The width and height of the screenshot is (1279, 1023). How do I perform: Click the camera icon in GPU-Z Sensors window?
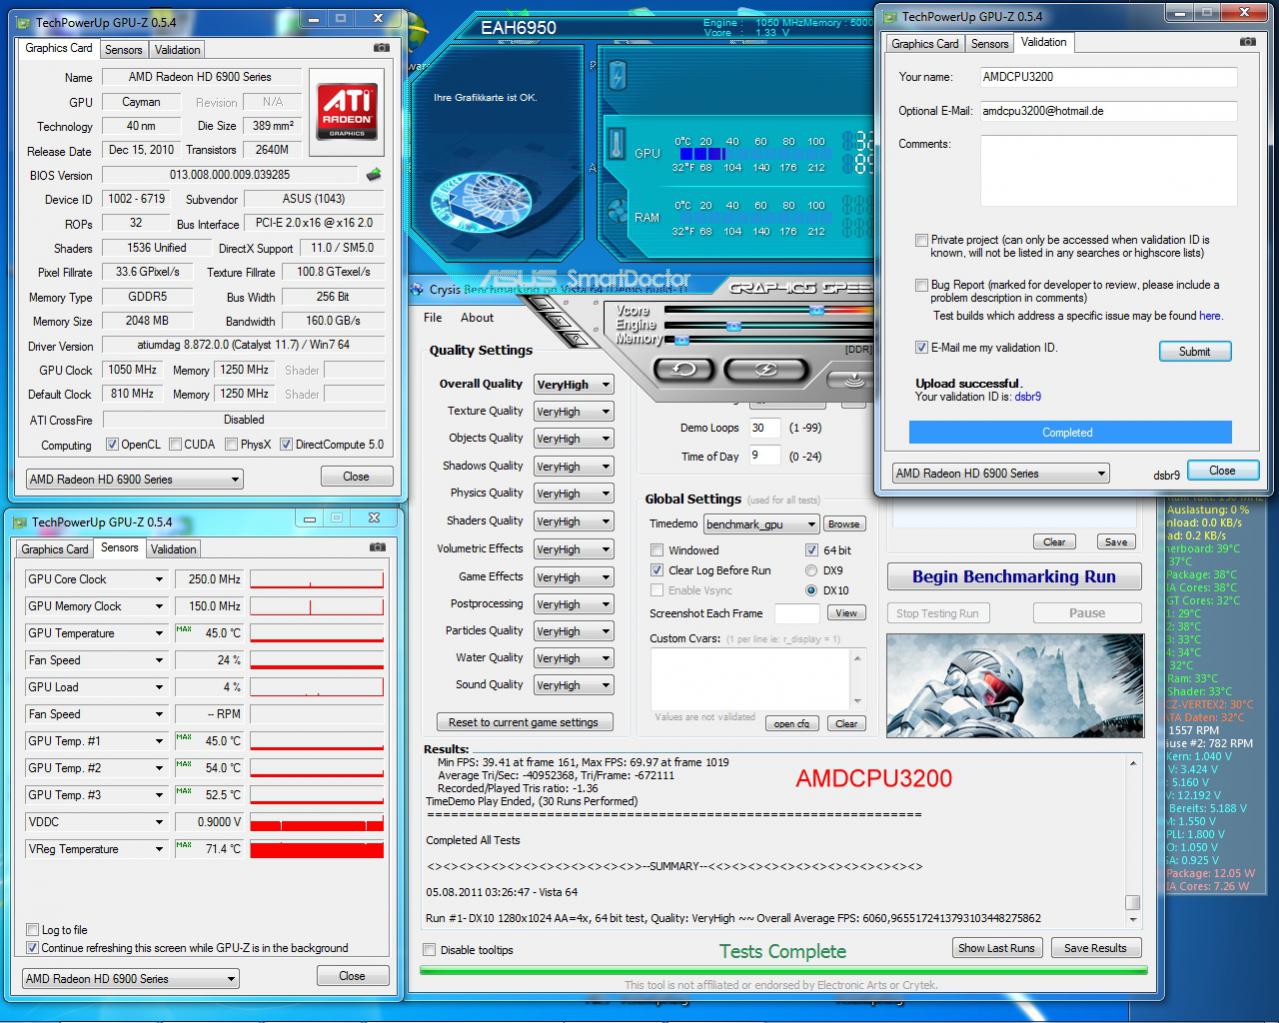click(x=377, y=547)
